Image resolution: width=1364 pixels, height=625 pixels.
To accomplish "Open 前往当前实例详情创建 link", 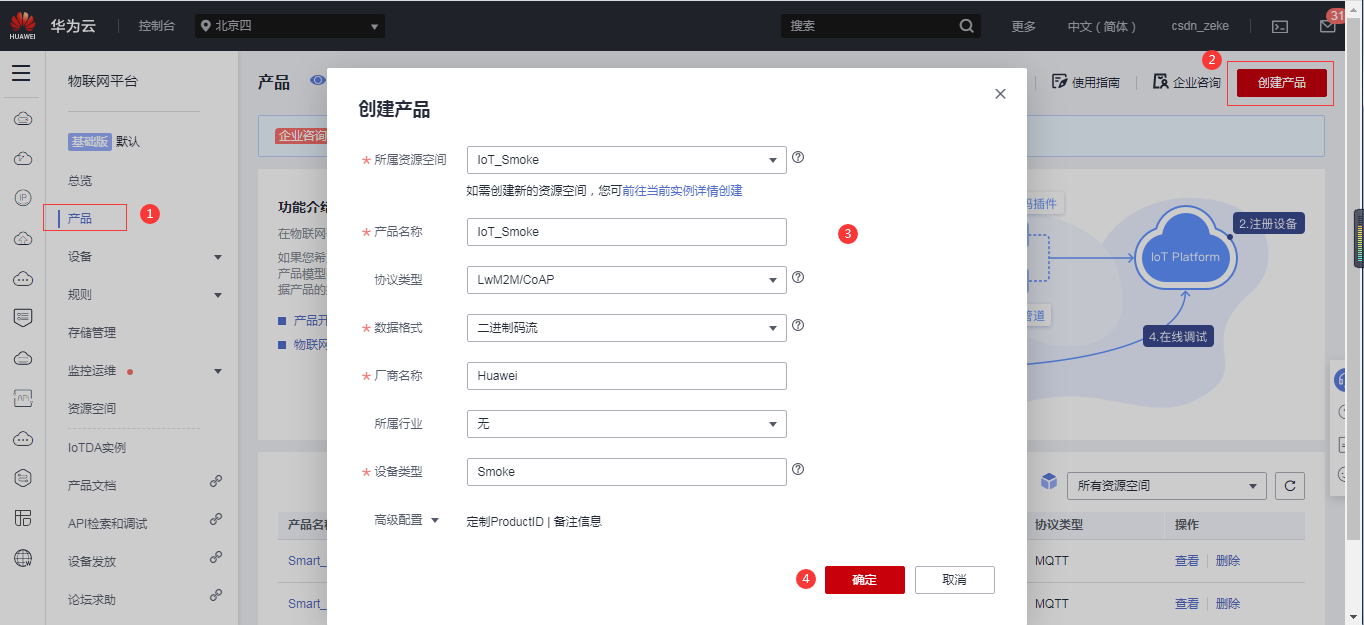I will coord(682,190).
